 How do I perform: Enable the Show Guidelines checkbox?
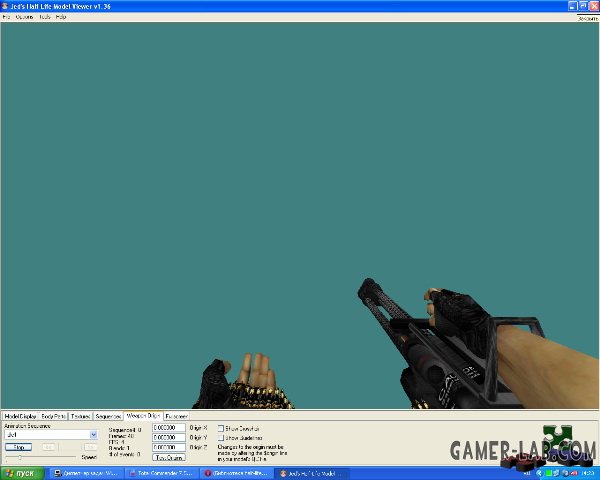(x=221, y=438)
